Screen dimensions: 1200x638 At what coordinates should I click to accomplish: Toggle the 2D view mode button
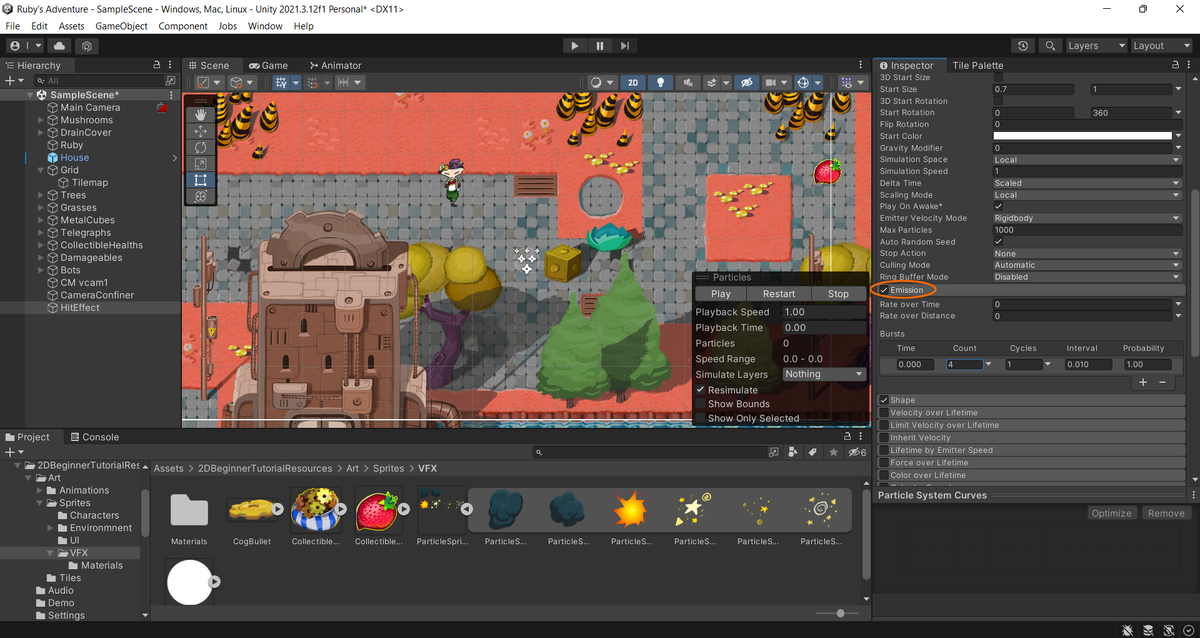coord(632,82)
